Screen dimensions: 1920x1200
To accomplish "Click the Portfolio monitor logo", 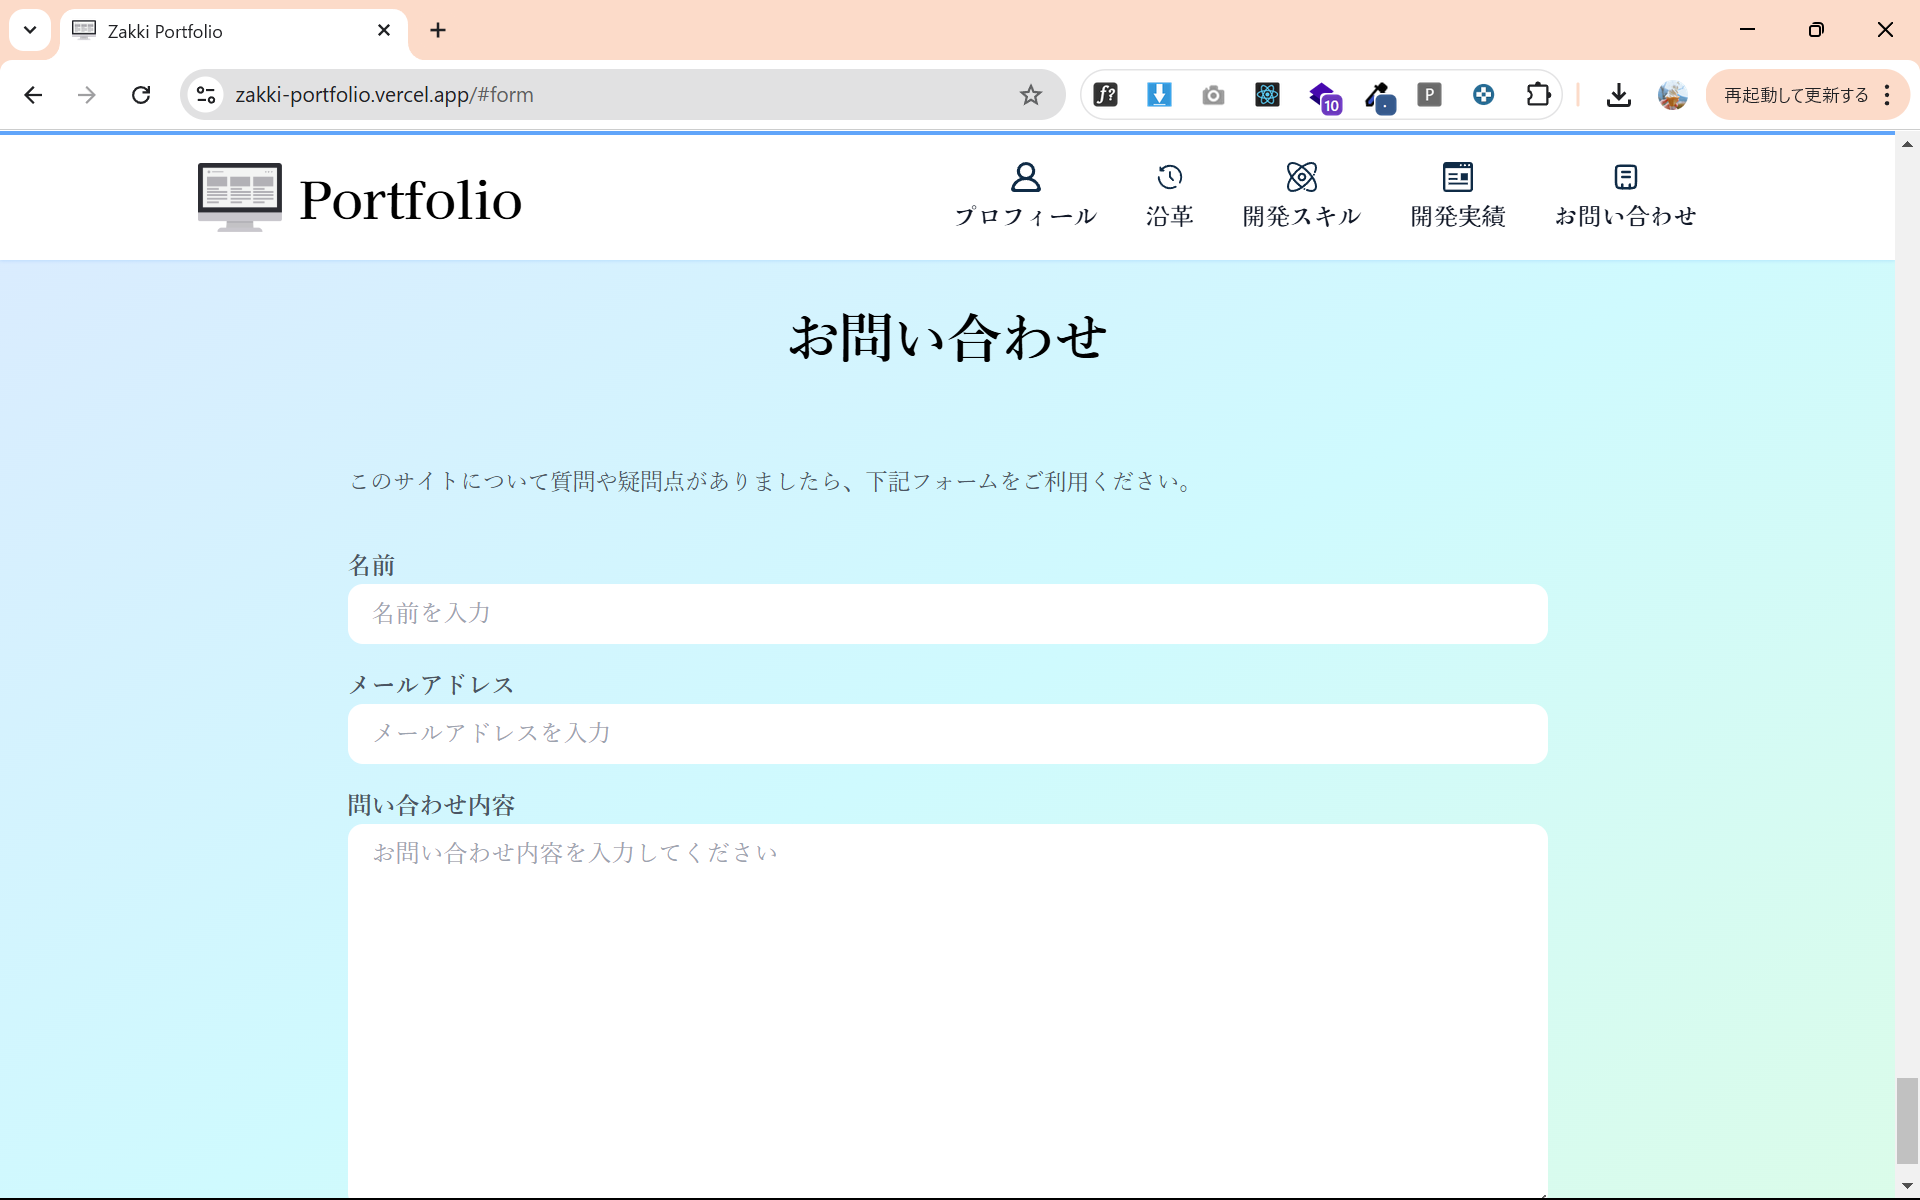I will coord(240,197).
